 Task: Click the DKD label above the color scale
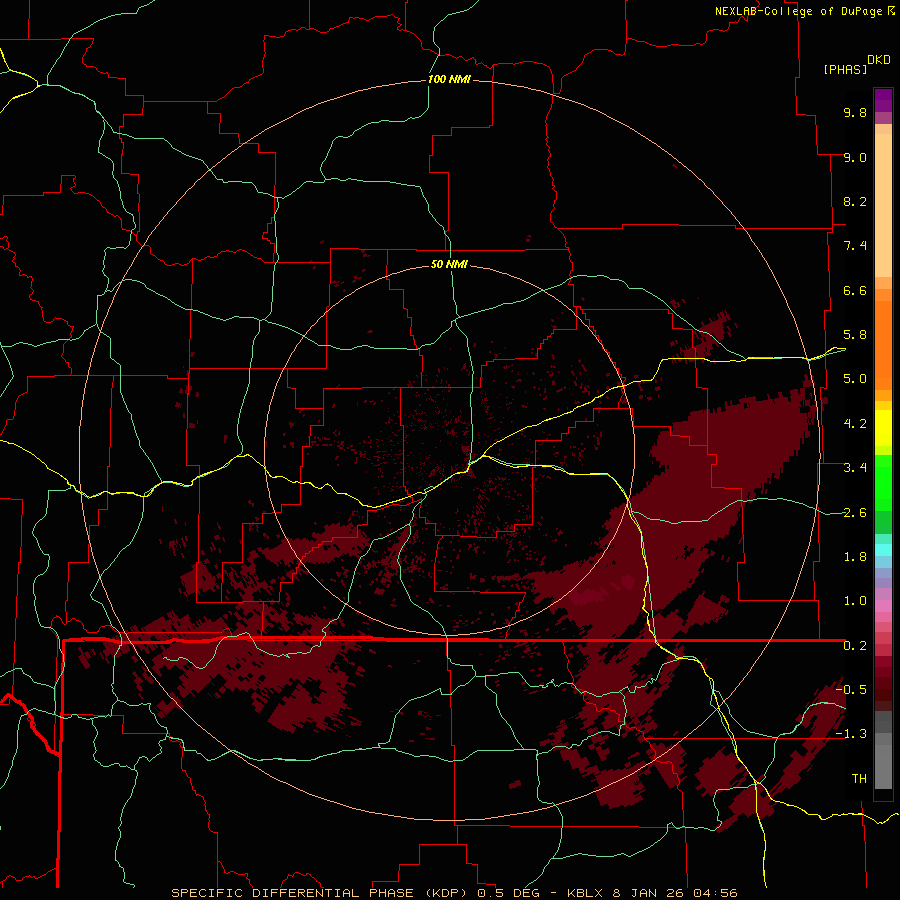pos(879,60)
